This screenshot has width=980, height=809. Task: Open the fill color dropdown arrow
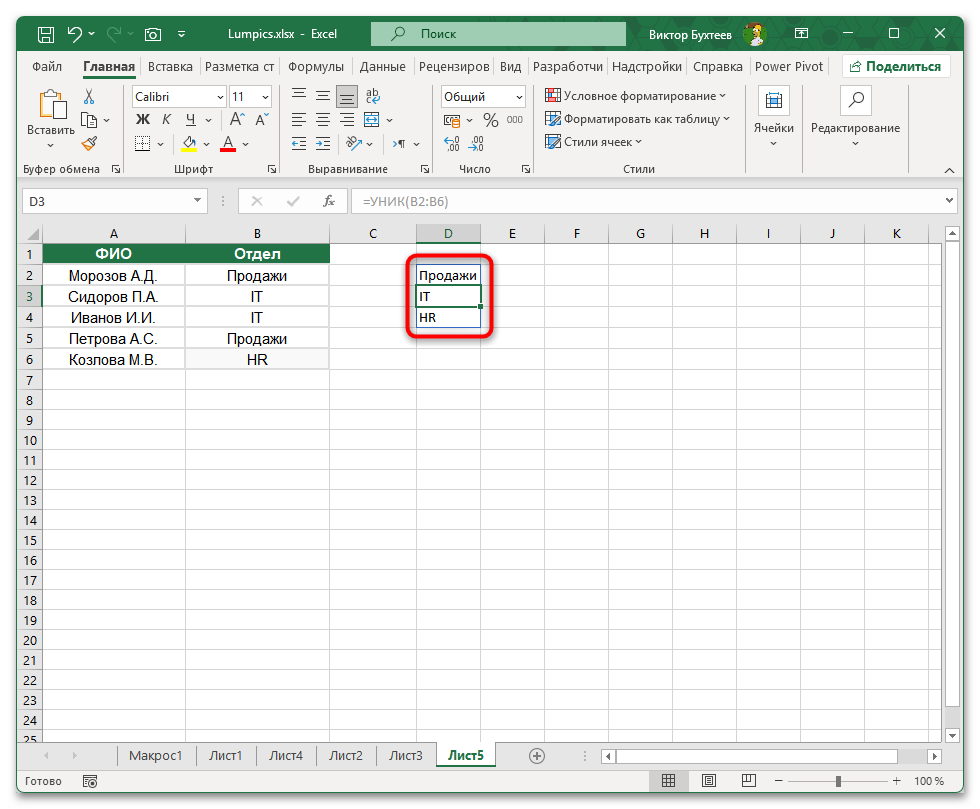206,144
